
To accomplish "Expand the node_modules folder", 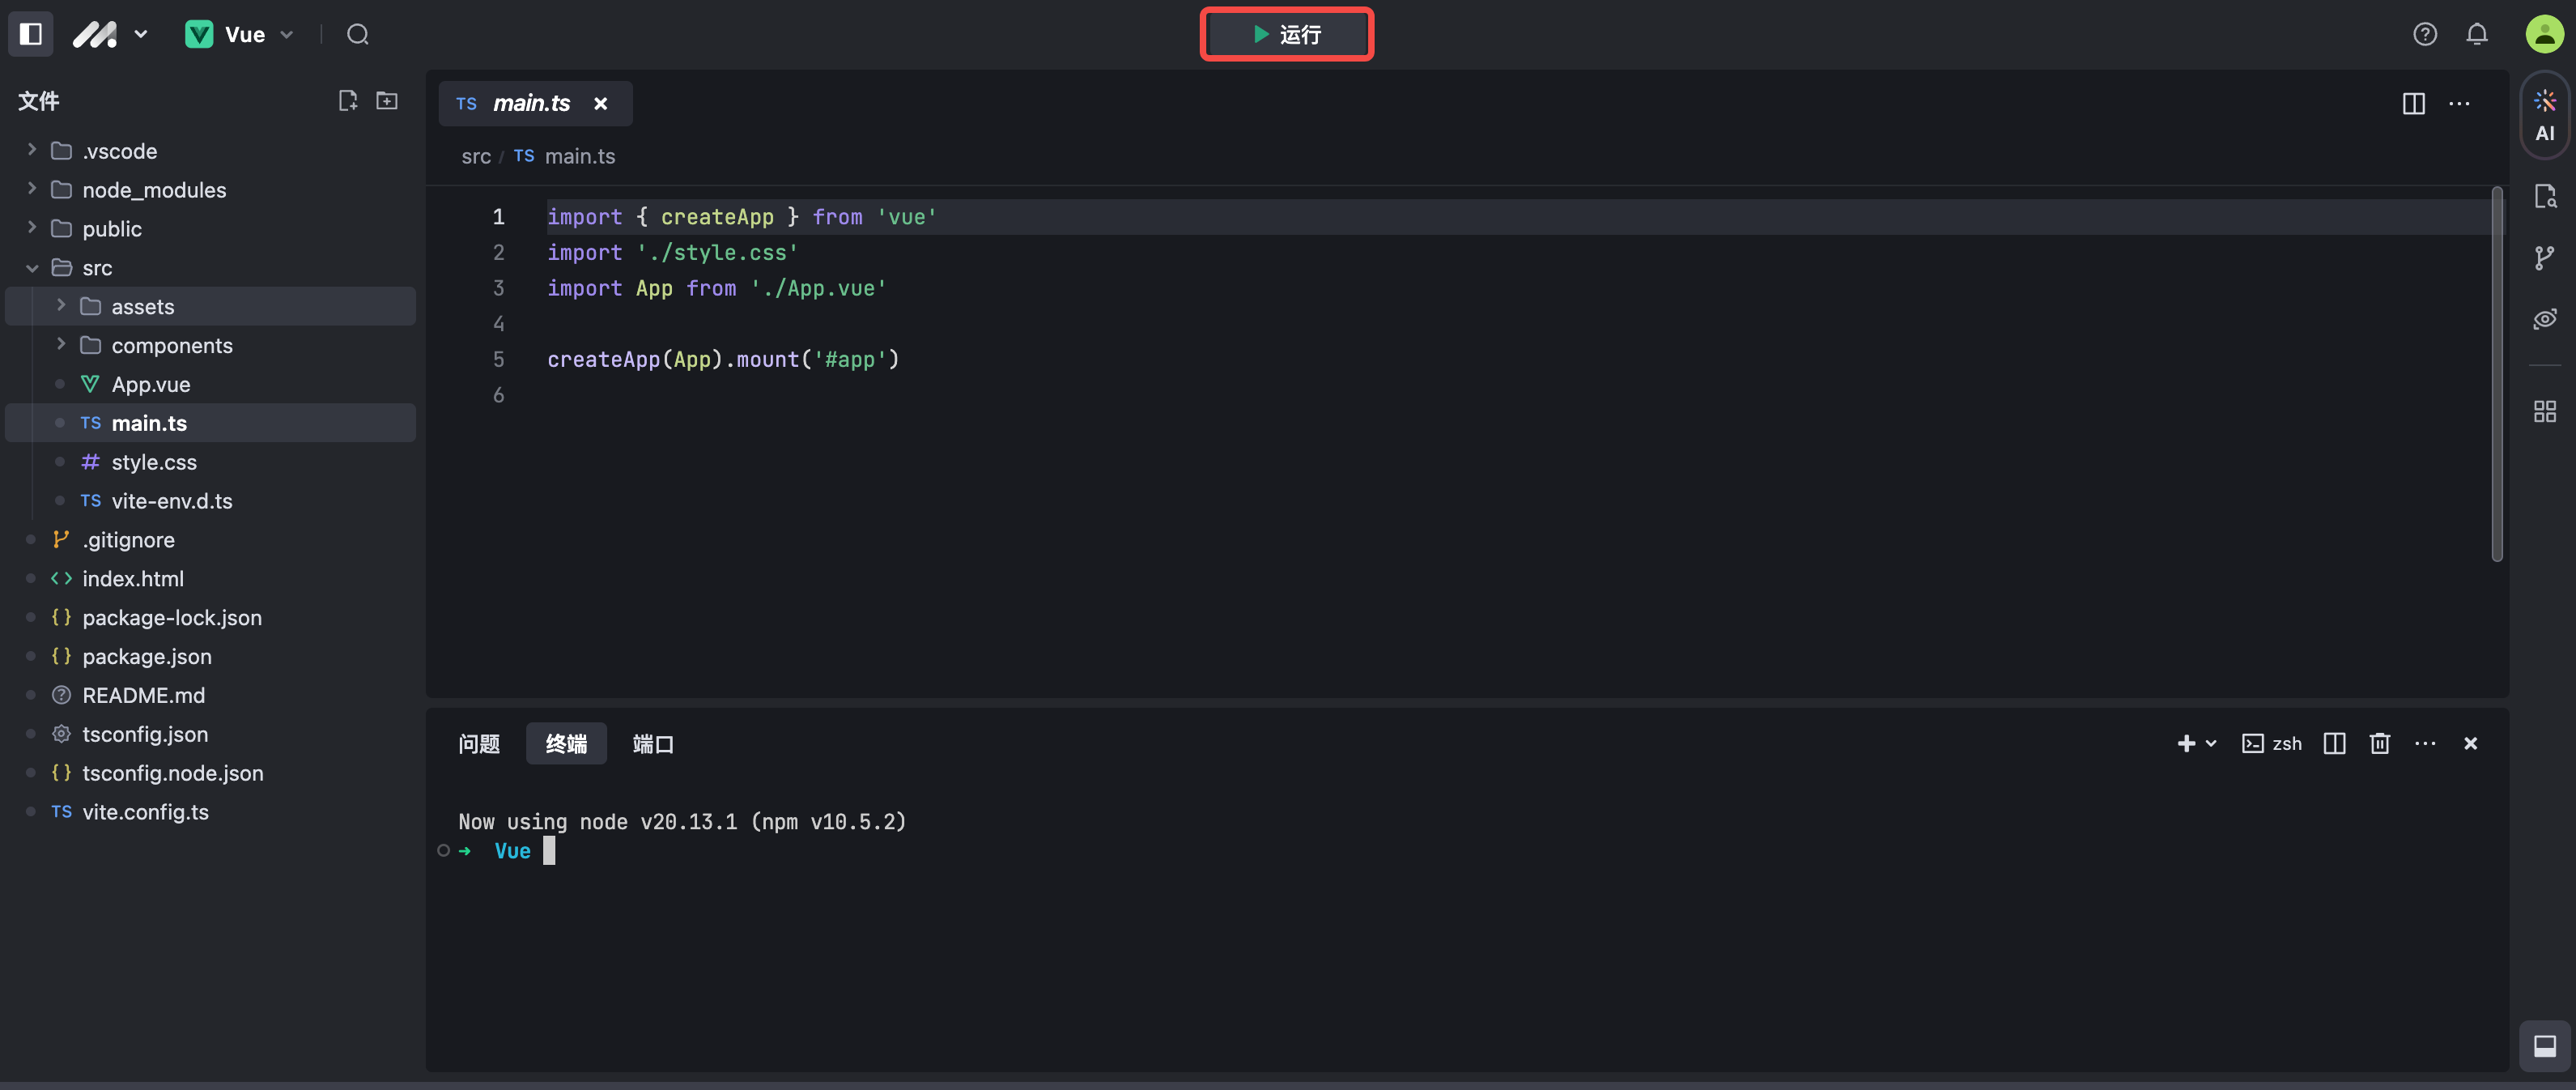I will pos(31,189).
